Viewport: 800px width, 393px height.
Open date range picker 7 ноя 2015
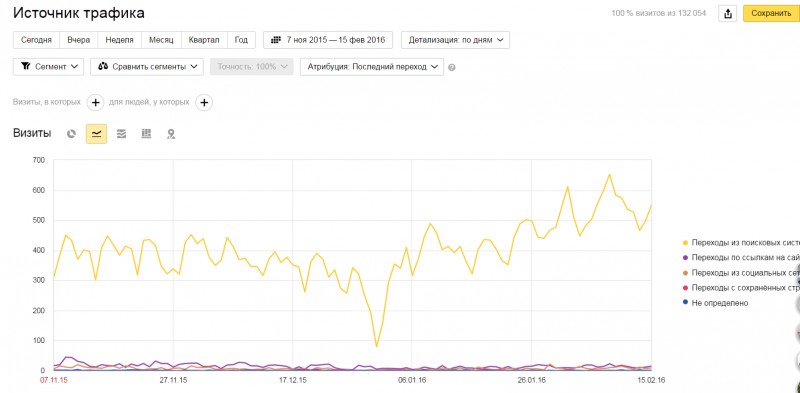click(x=328, y=40)
